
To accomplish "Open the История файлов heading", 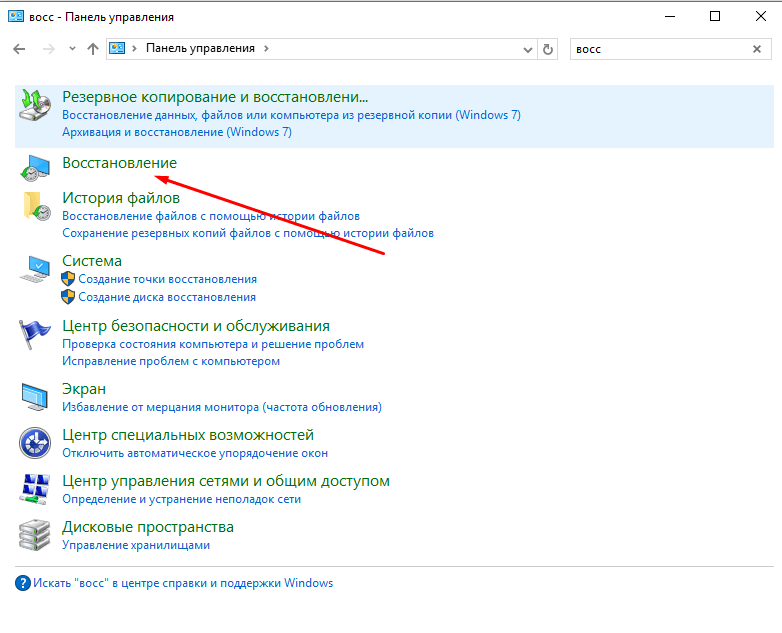I will pyautogui.click(x=121, y=198).
